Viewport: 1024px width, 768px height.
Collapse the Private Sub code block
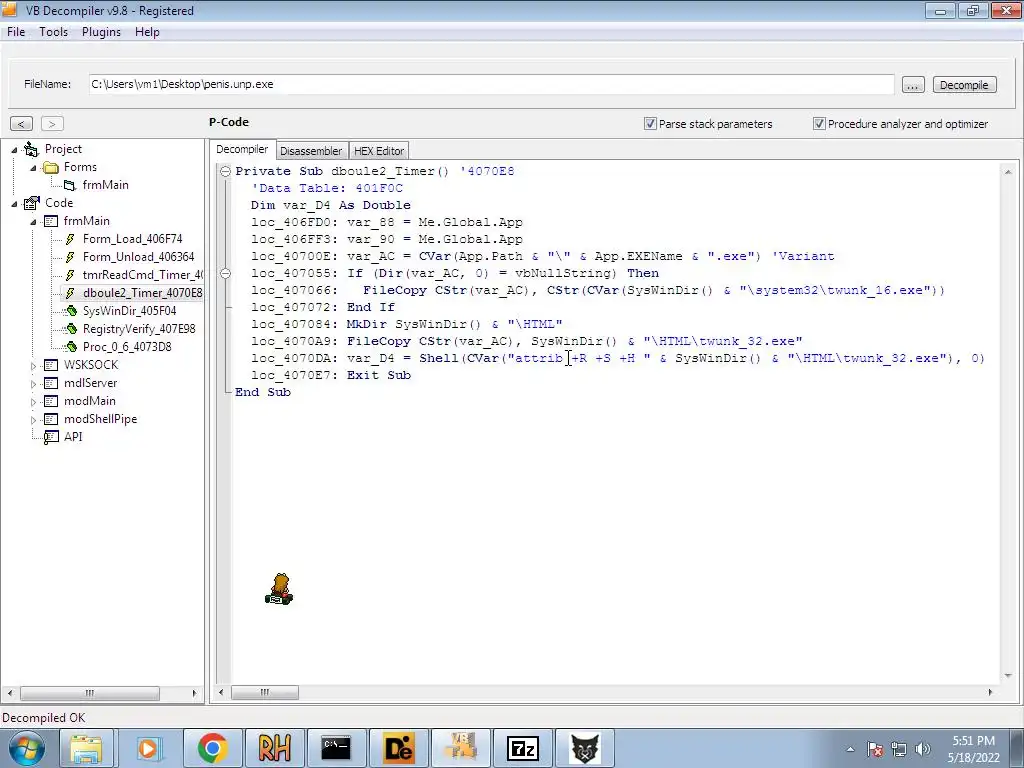click(x=225, y=171)
